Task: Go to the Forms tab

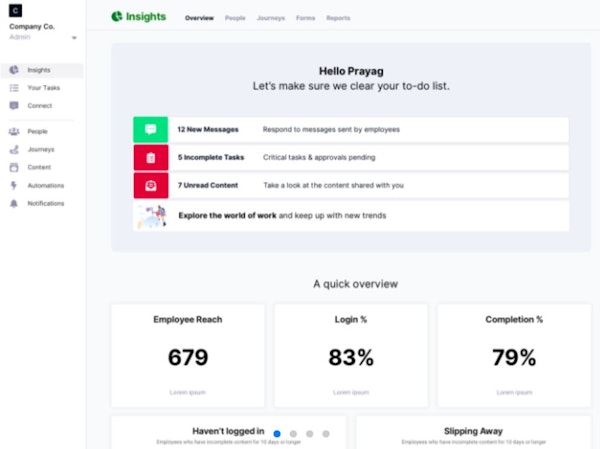Action: coord(305,18)
